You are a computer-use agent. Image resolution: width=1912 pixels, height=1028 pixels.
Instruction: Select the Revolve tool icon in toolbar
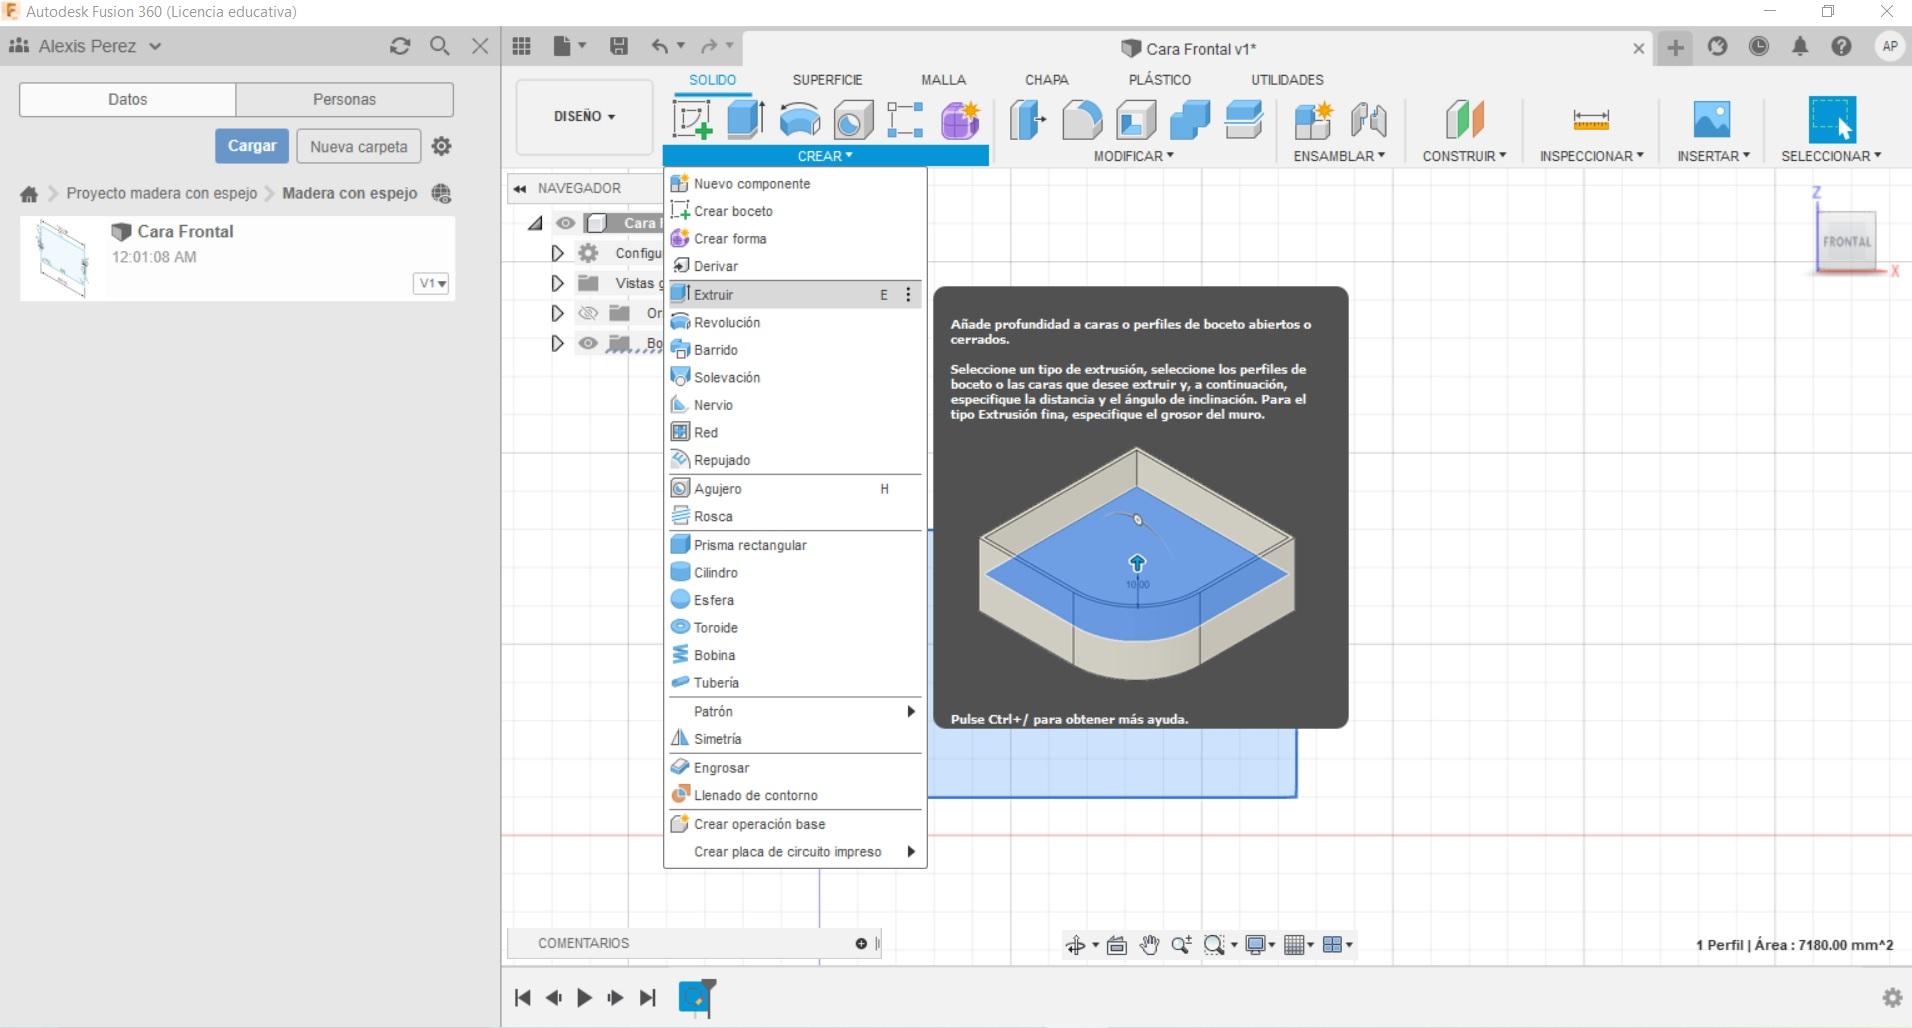click(x=799, y=120)
